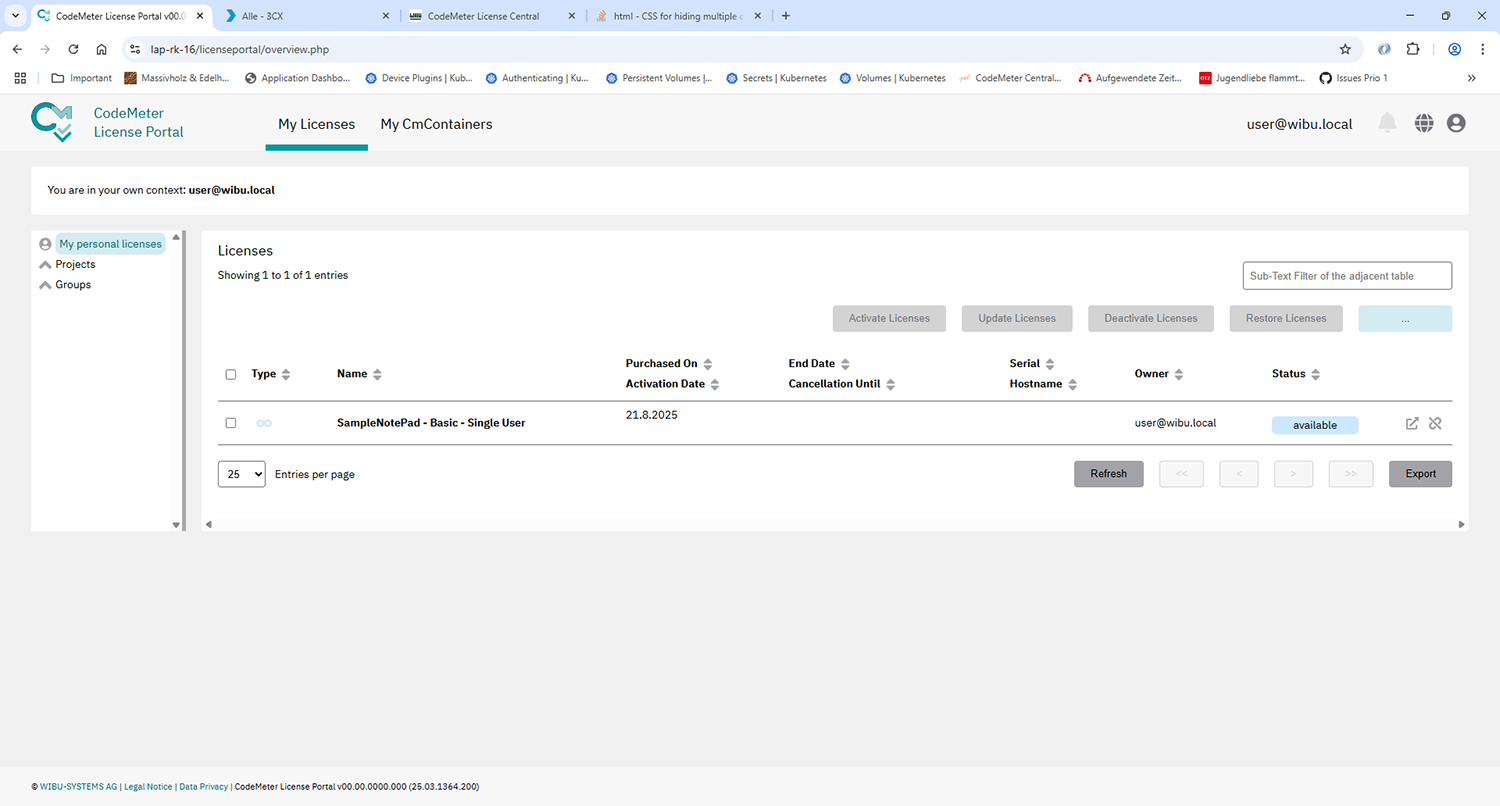
Task: Open a new browser tab
Action: tap(785, 16)
